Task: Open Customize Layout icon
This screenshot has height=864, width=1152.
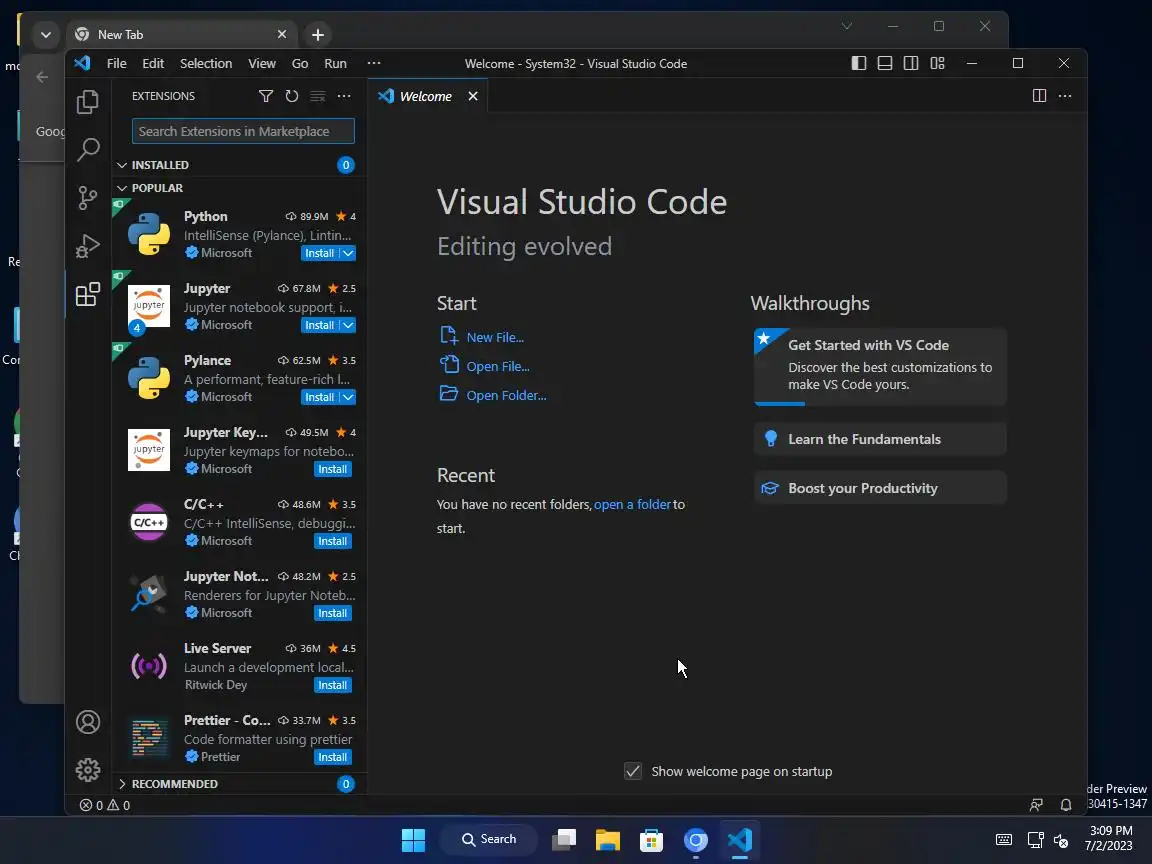Action: tap(937, 63)
